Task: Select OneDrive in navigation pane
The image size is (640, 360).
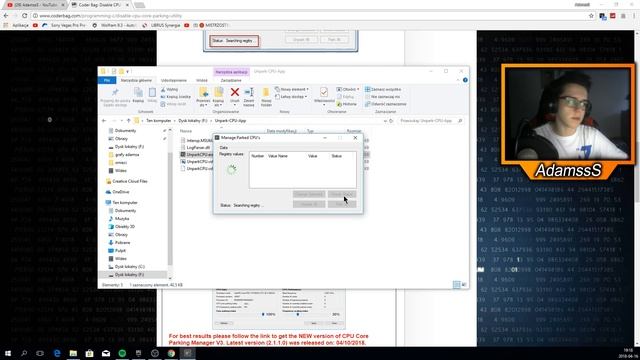Action: (x=118, y=192)
